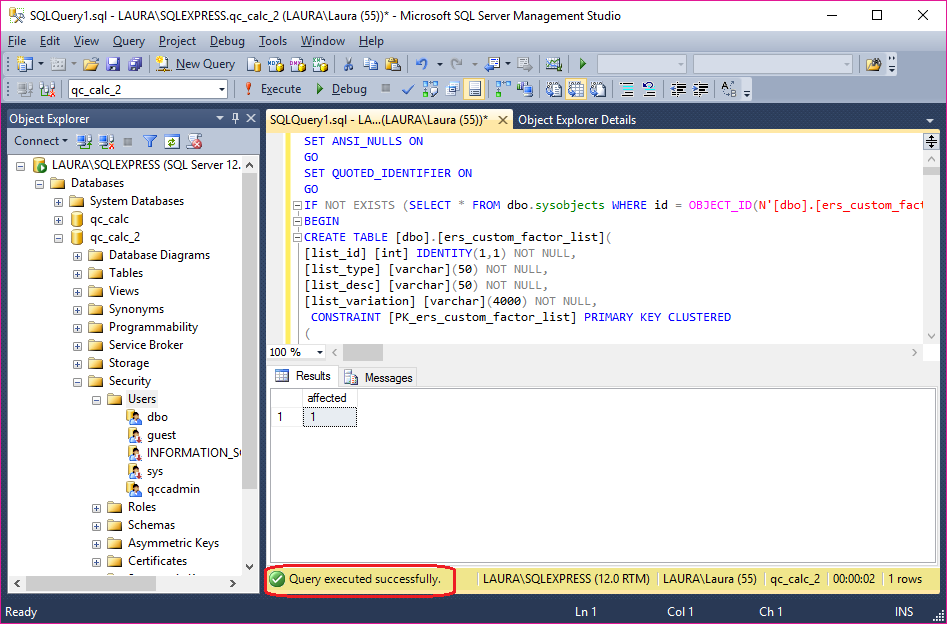Start debugging with the Debug button
This screenshot has width=947, height=624.
click(x=341, y=89)
